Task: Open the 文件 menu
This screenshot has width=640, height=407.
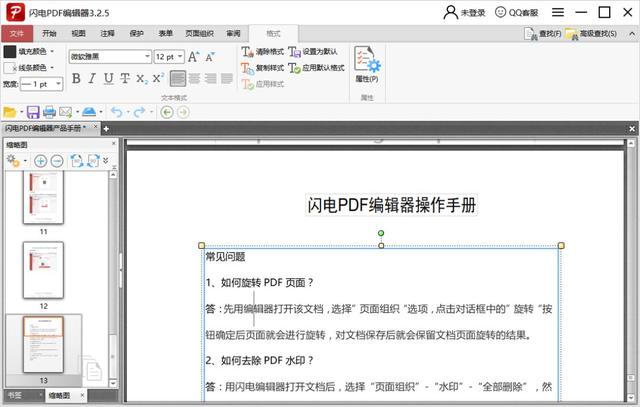Action: 17,33
